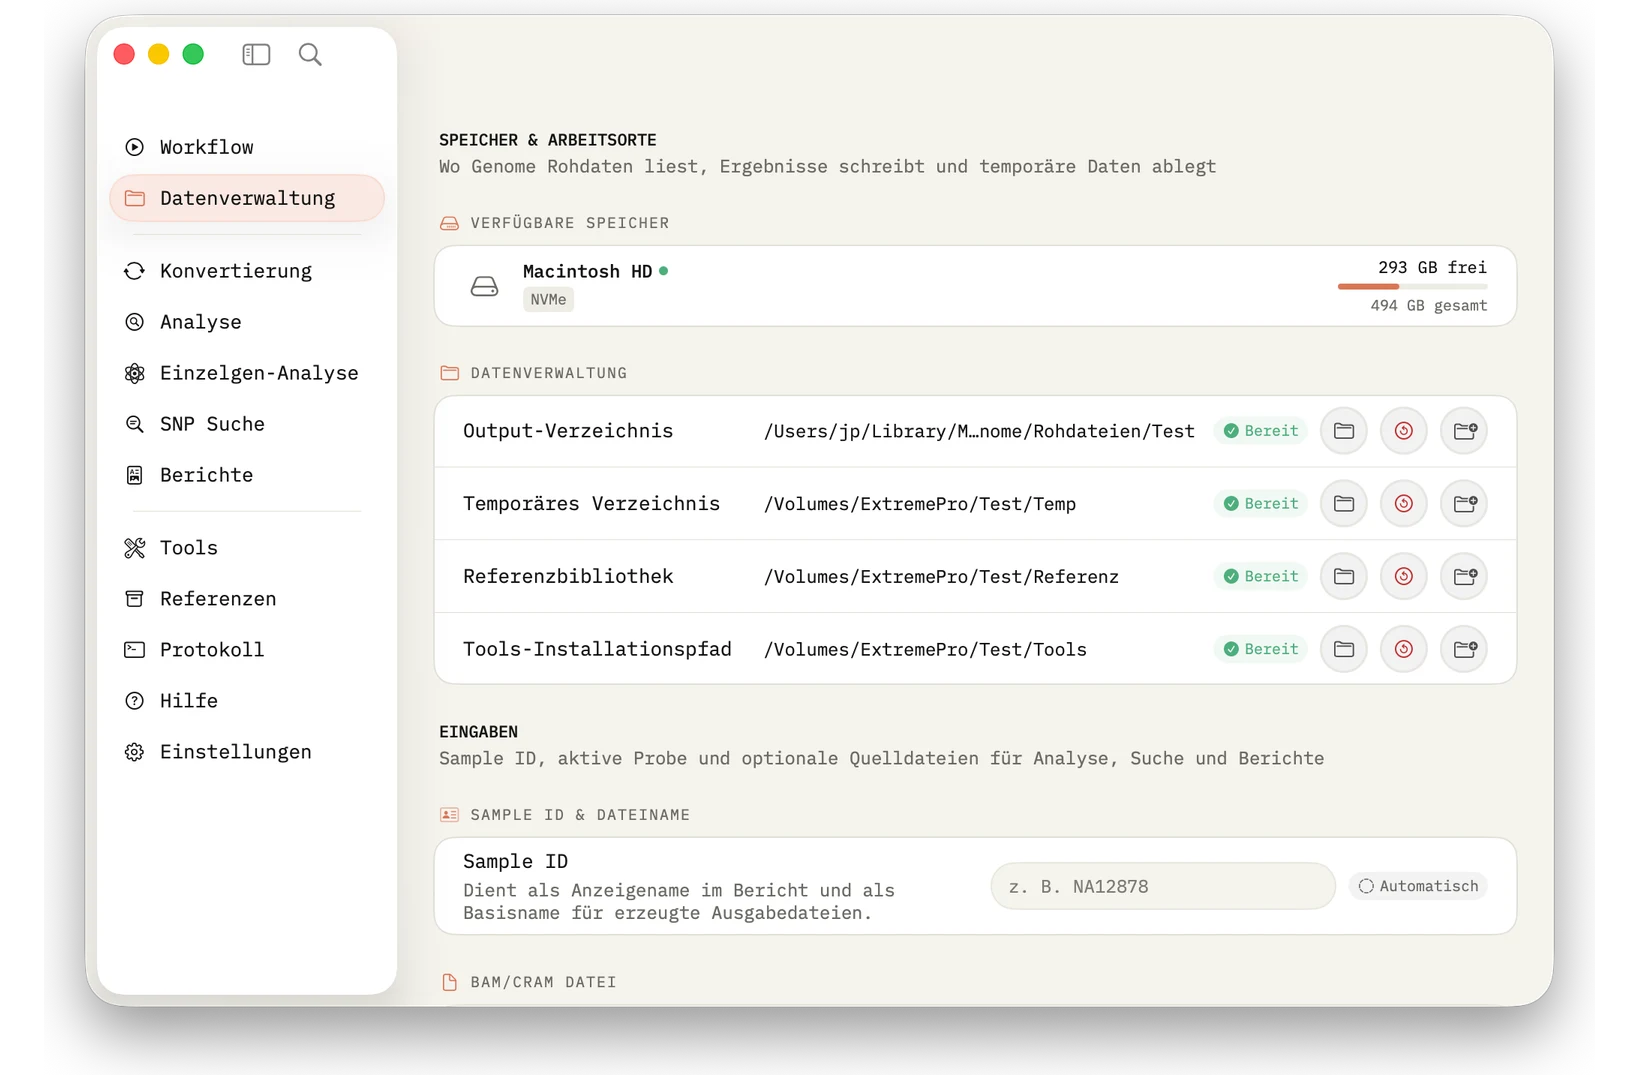1640x1075 pixels.
Task: Open folder for Tools-Installationspfad
Action: pyautogui.click(x=1343, y=649)
